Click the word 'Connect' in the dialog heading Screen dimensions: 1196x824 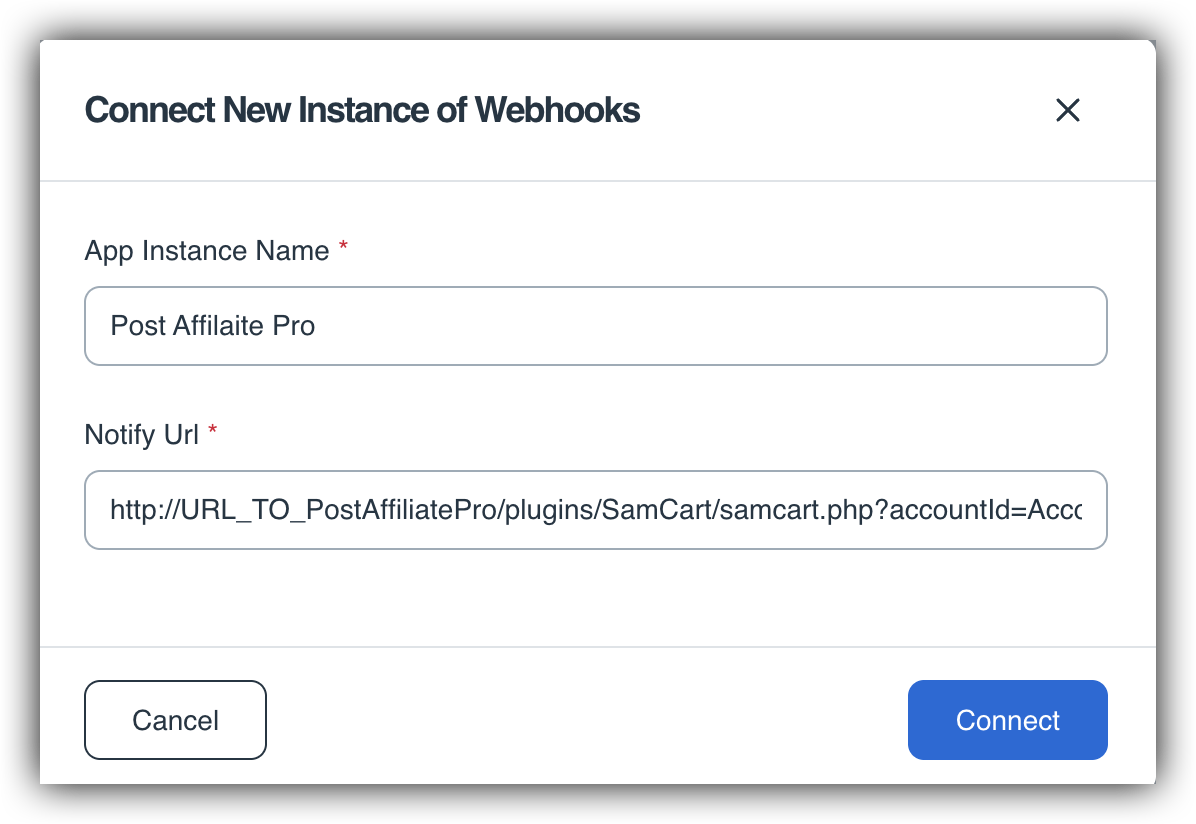pos(150,110)
